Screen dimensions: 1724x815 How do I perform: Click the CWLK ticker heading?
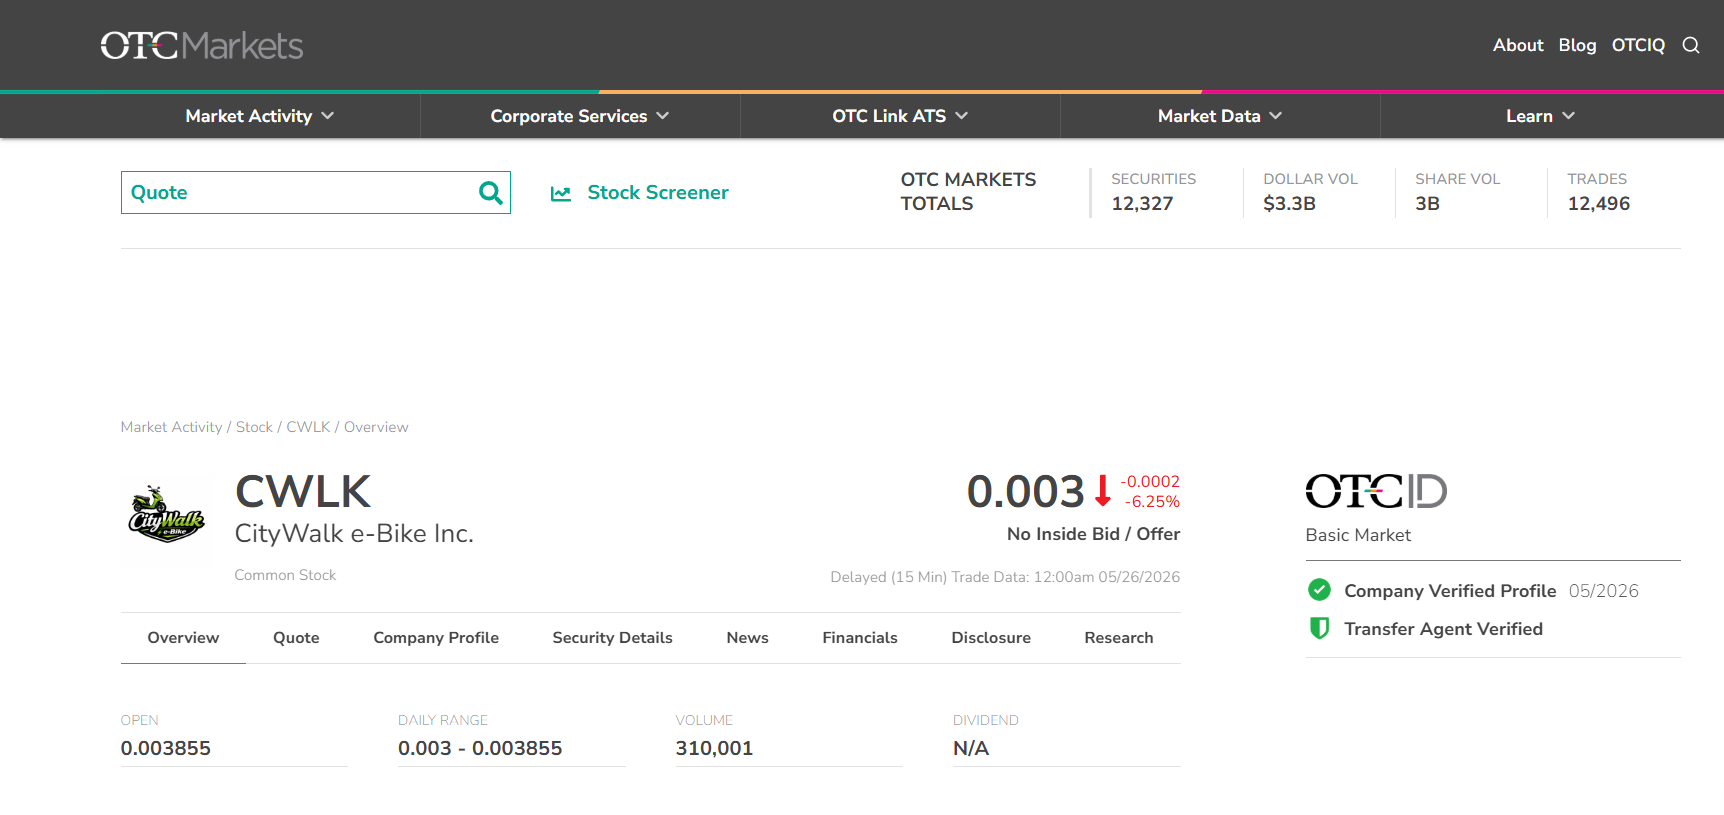point(303,492)
